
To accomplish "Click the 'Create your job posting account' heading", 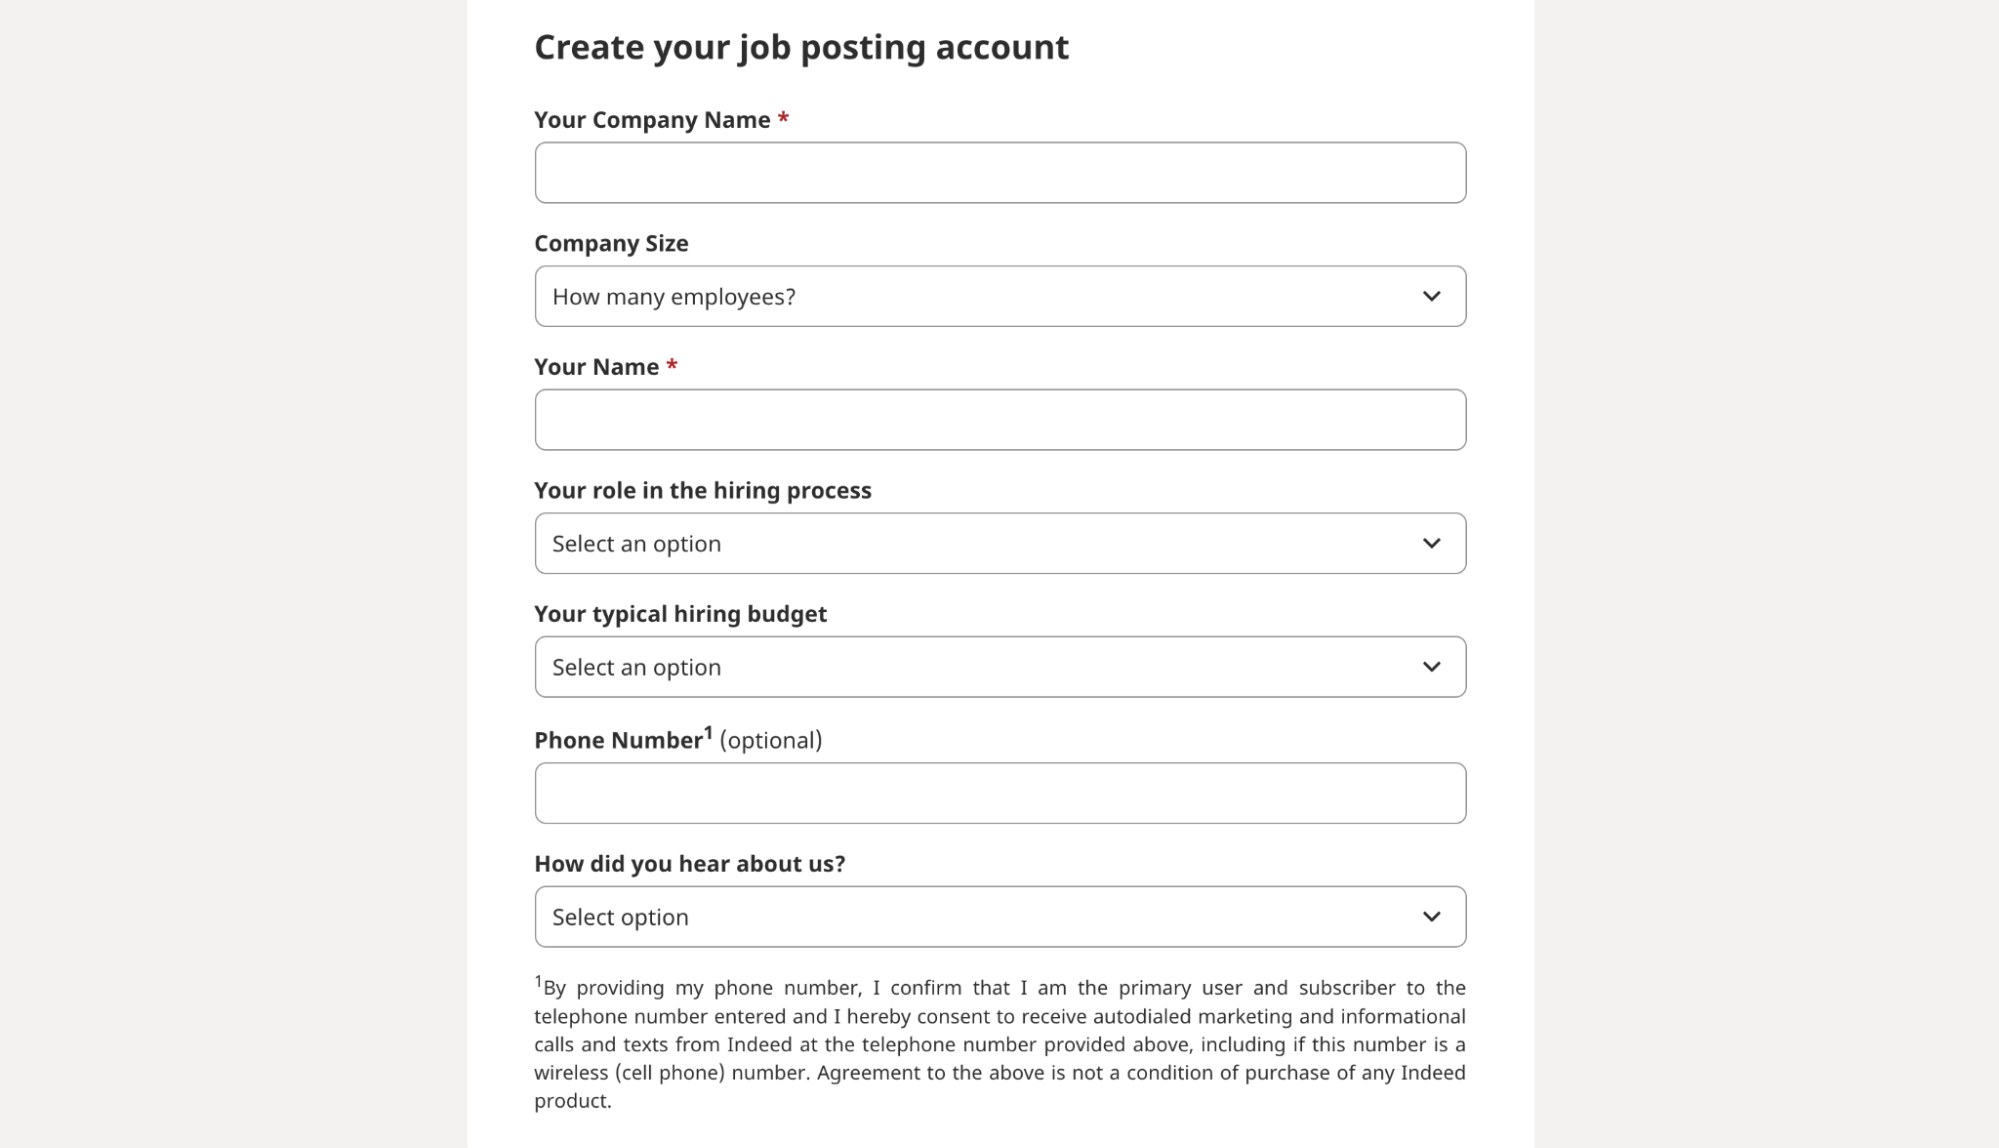I will (x=801, y=48).
